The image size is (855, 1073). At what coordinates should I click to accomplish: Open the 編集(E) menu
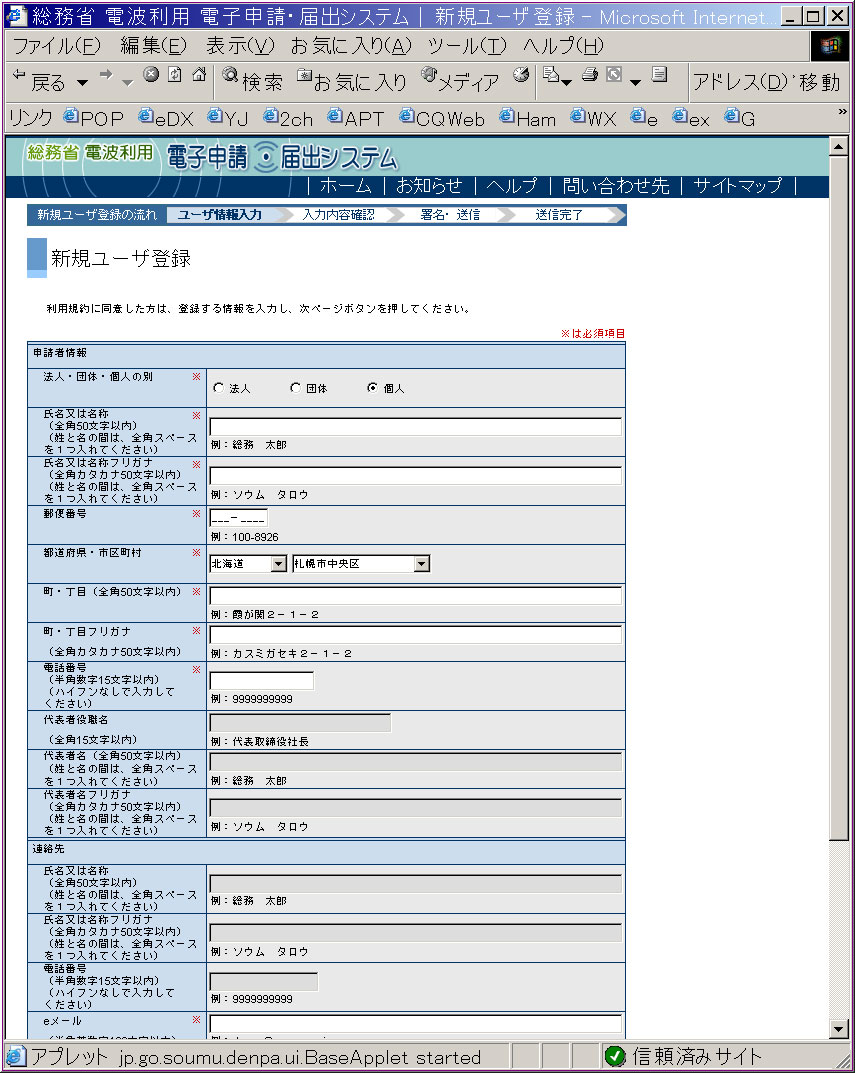click(x=153, y=46)
